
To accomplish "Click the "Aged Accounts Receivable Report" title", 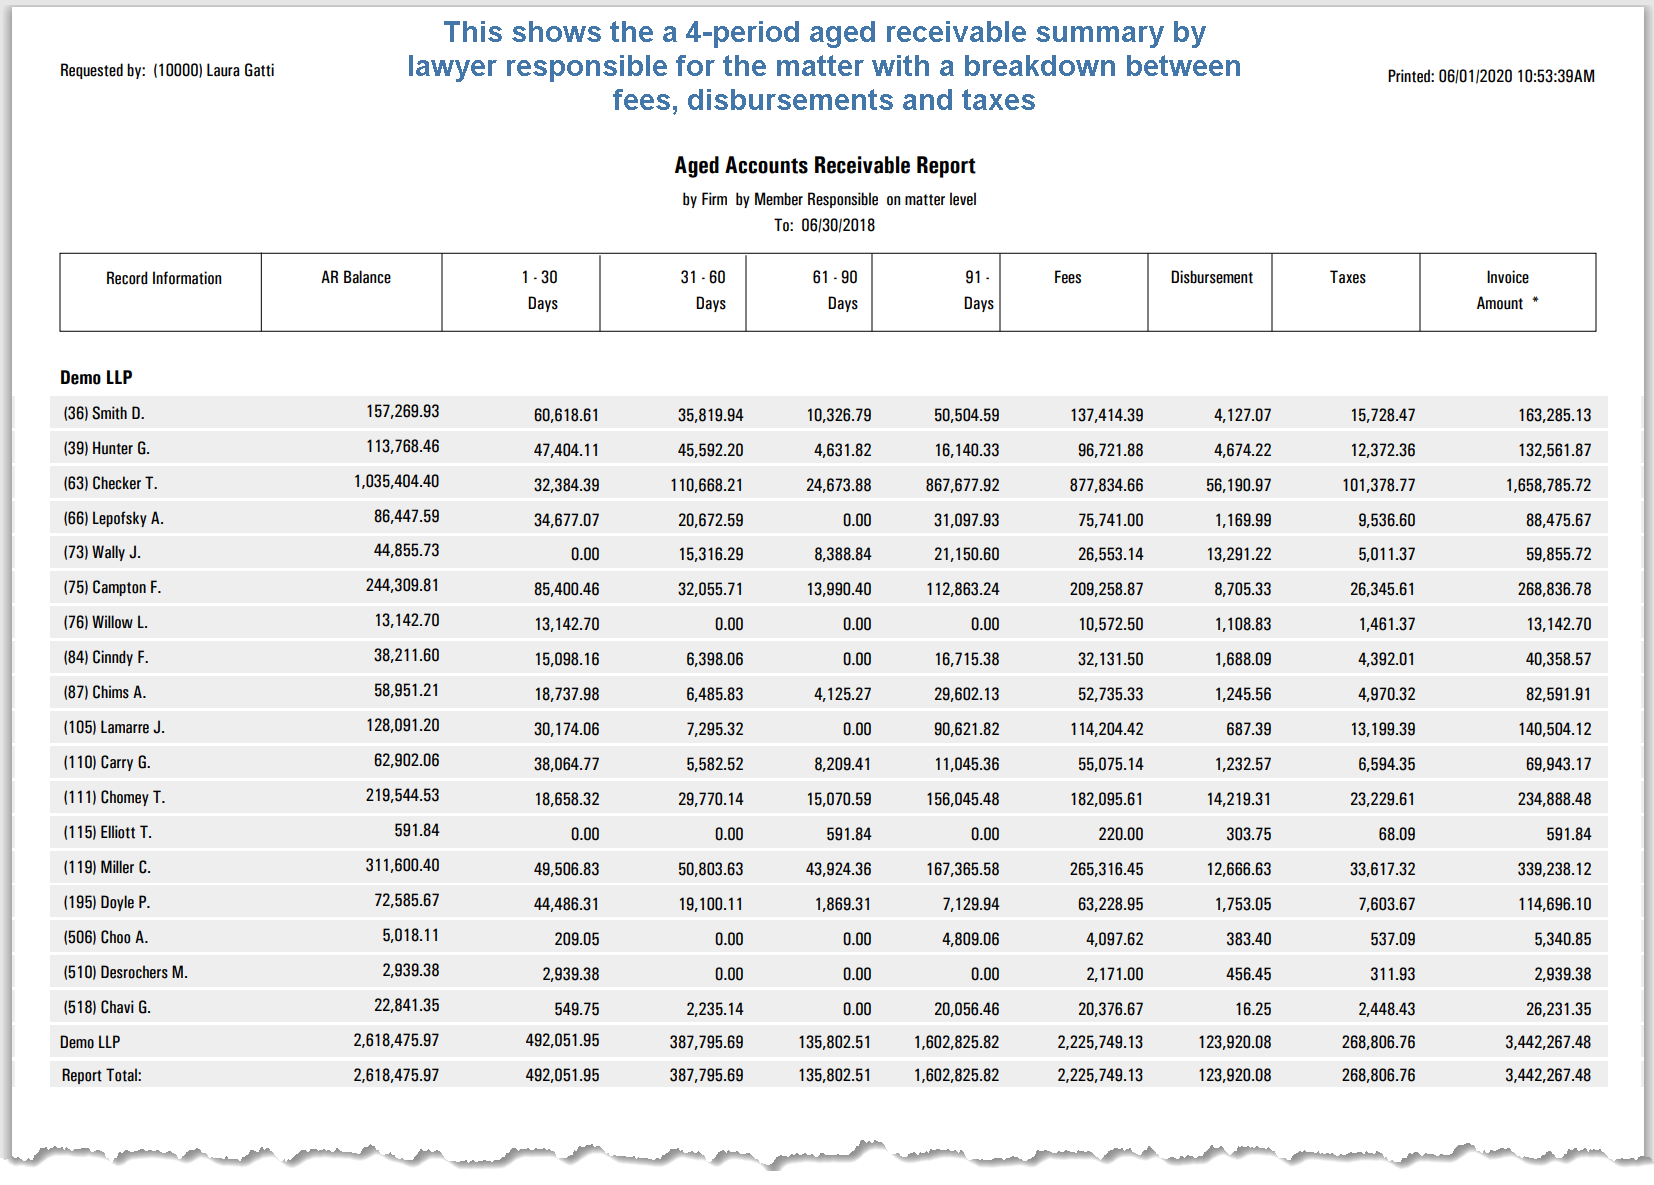I will tap(825, 165).
